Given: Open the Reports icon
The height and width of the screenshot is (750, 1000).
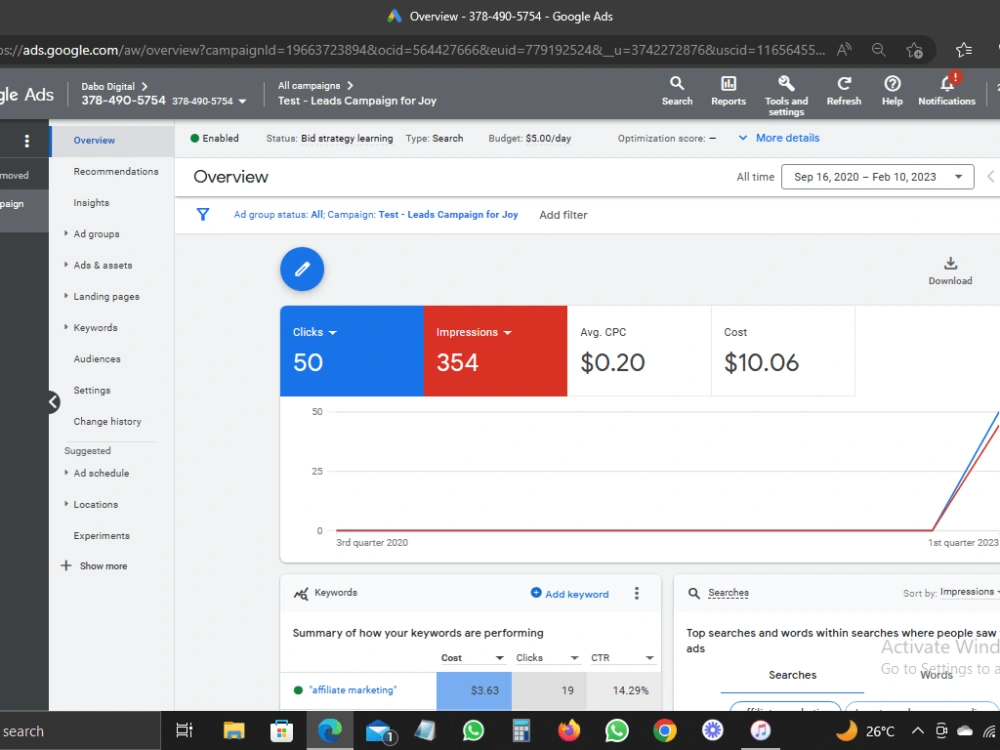Looking at the screenshot, I should [728, 91].
